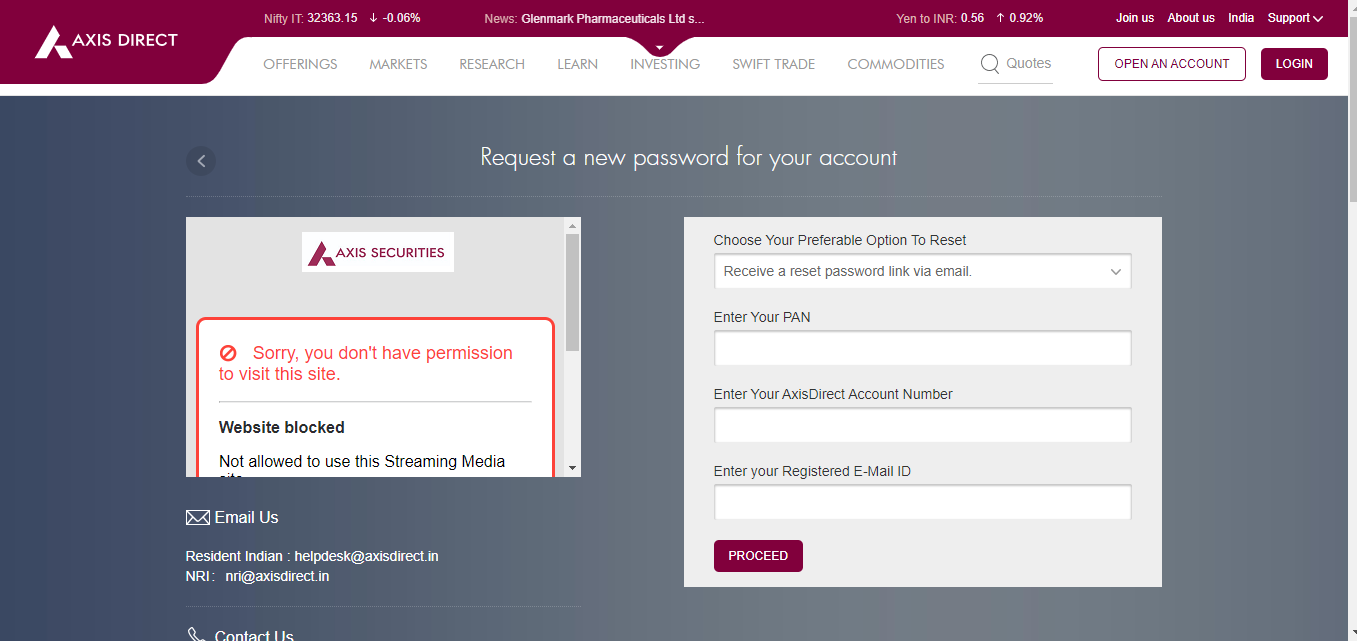Click the Login button
This screenshot has height=641, width=1357.
click(x=1294, y=64)
